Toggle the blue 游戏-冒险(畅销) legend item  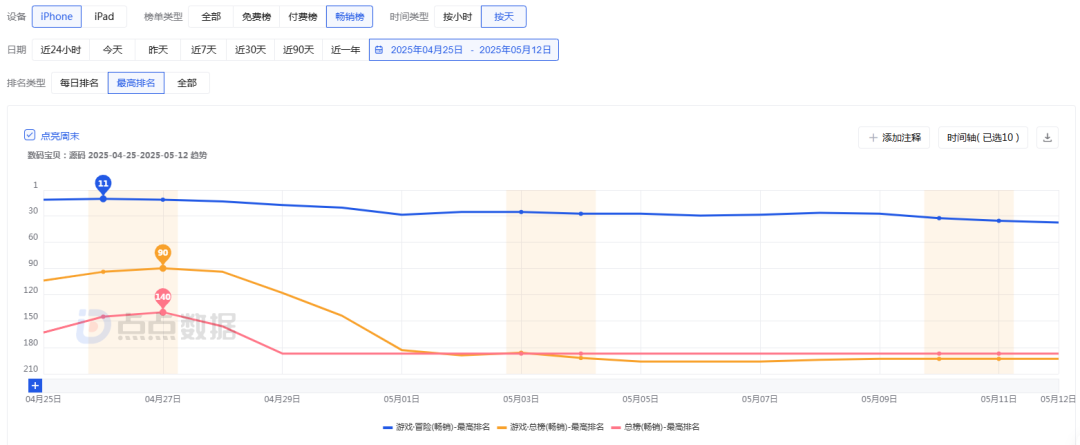point(436,427)
